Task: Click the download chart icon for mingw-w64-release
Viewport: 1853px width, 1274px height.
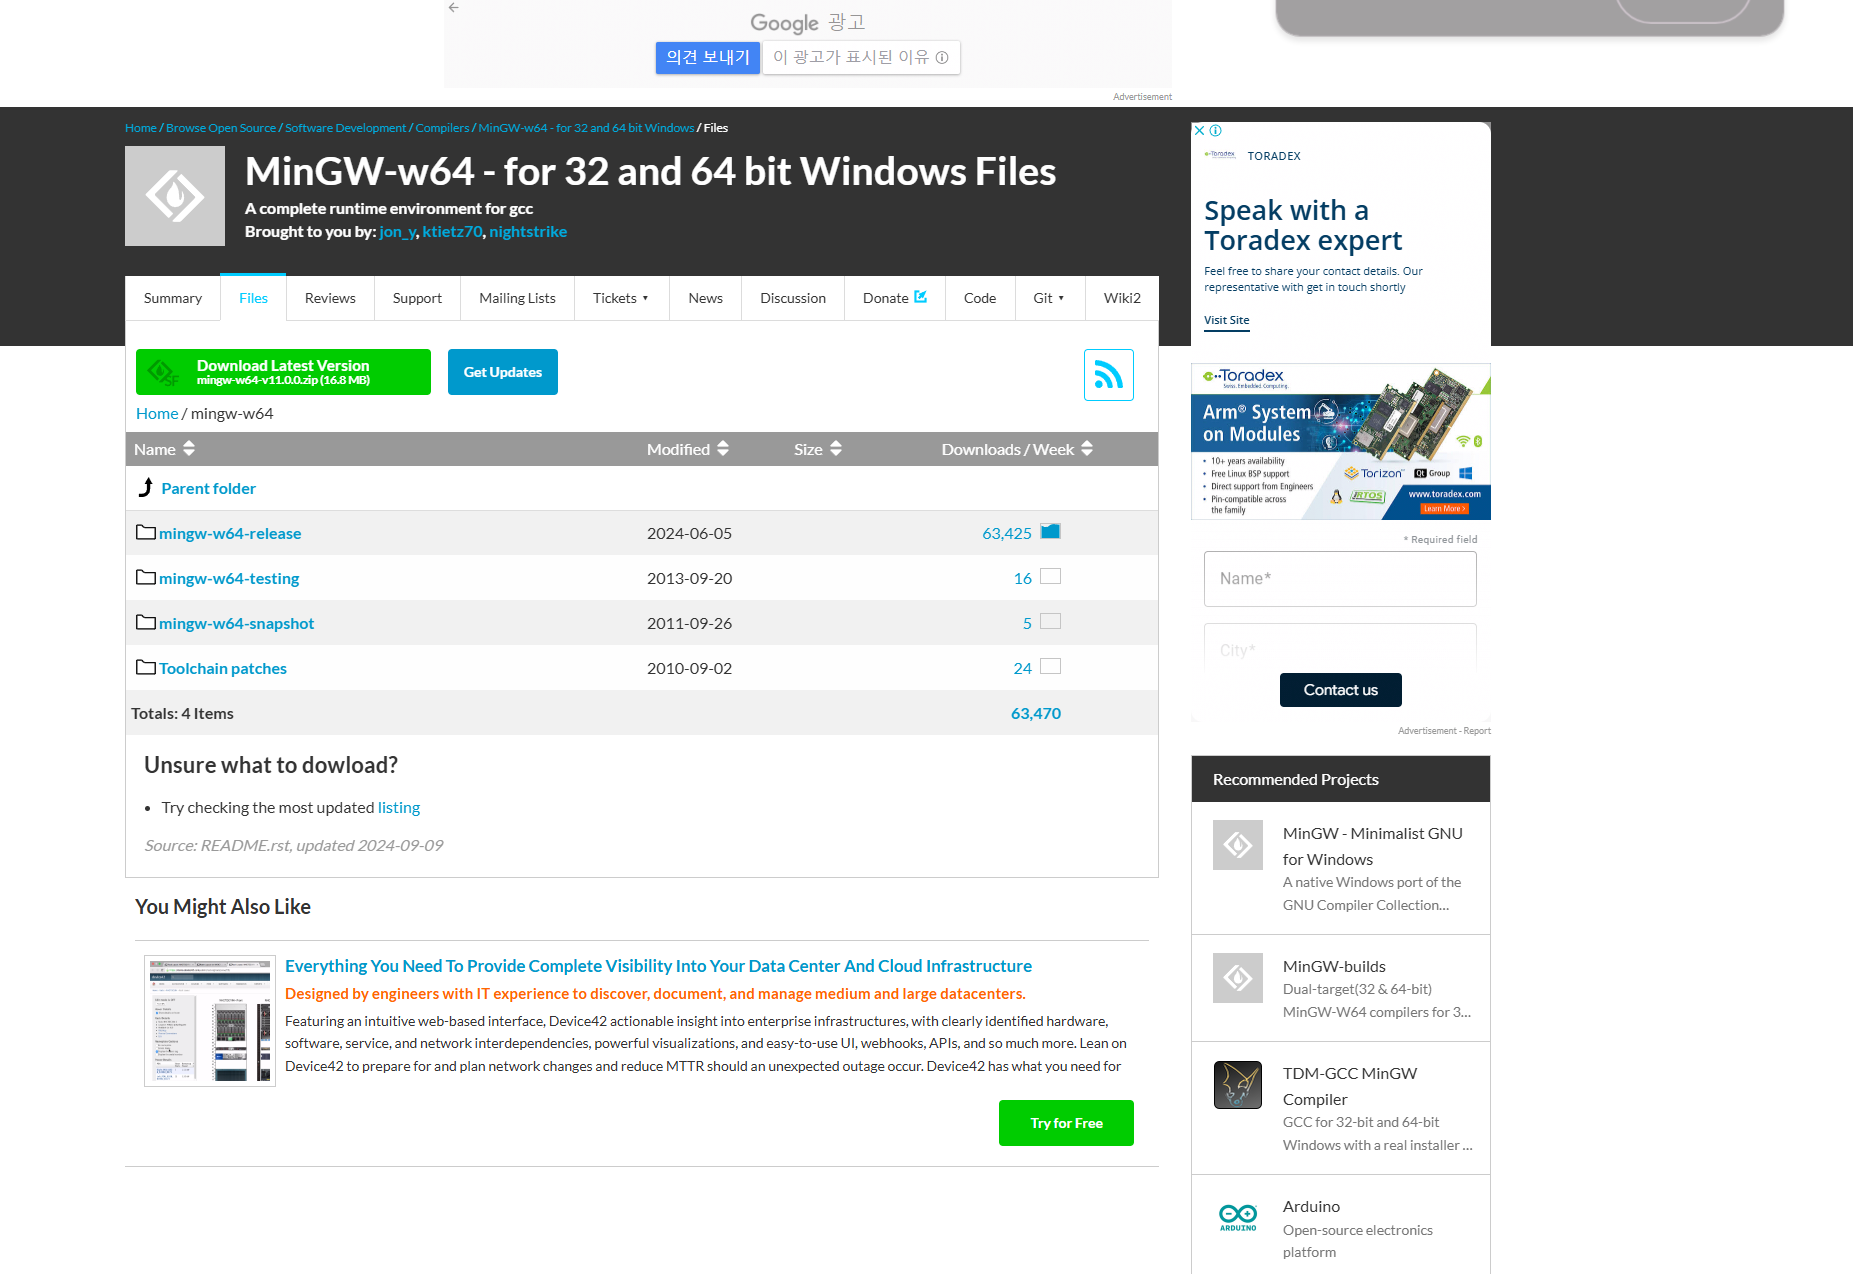Action: (x=1050, y=531)
